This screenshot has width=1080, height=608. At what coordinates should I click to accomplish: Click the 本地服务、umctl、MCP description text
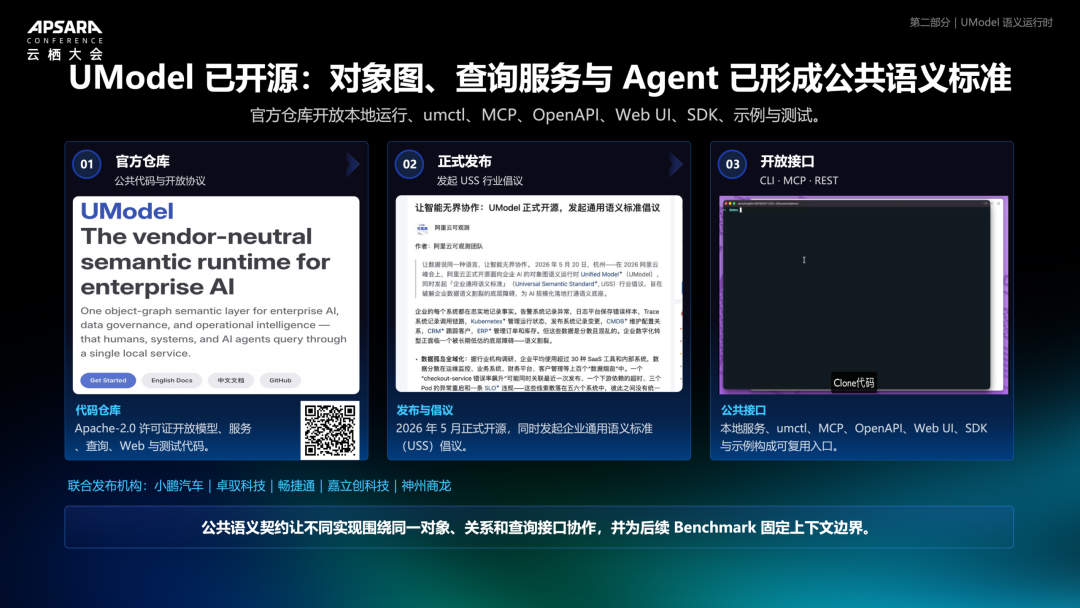pyautogui.click(x=854, y=437)
